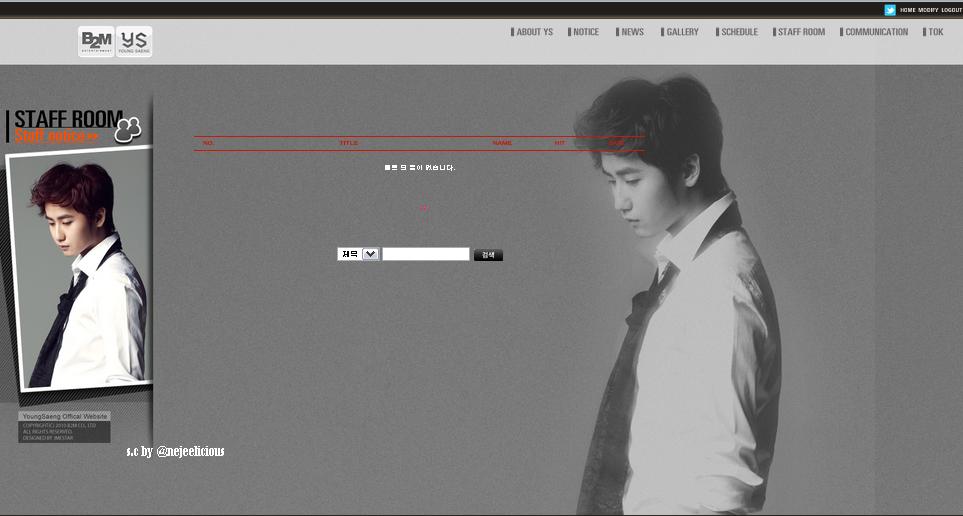The image size is (963, 516).
Task: Open the GALLERY menu item
Action: coord(680,32)
